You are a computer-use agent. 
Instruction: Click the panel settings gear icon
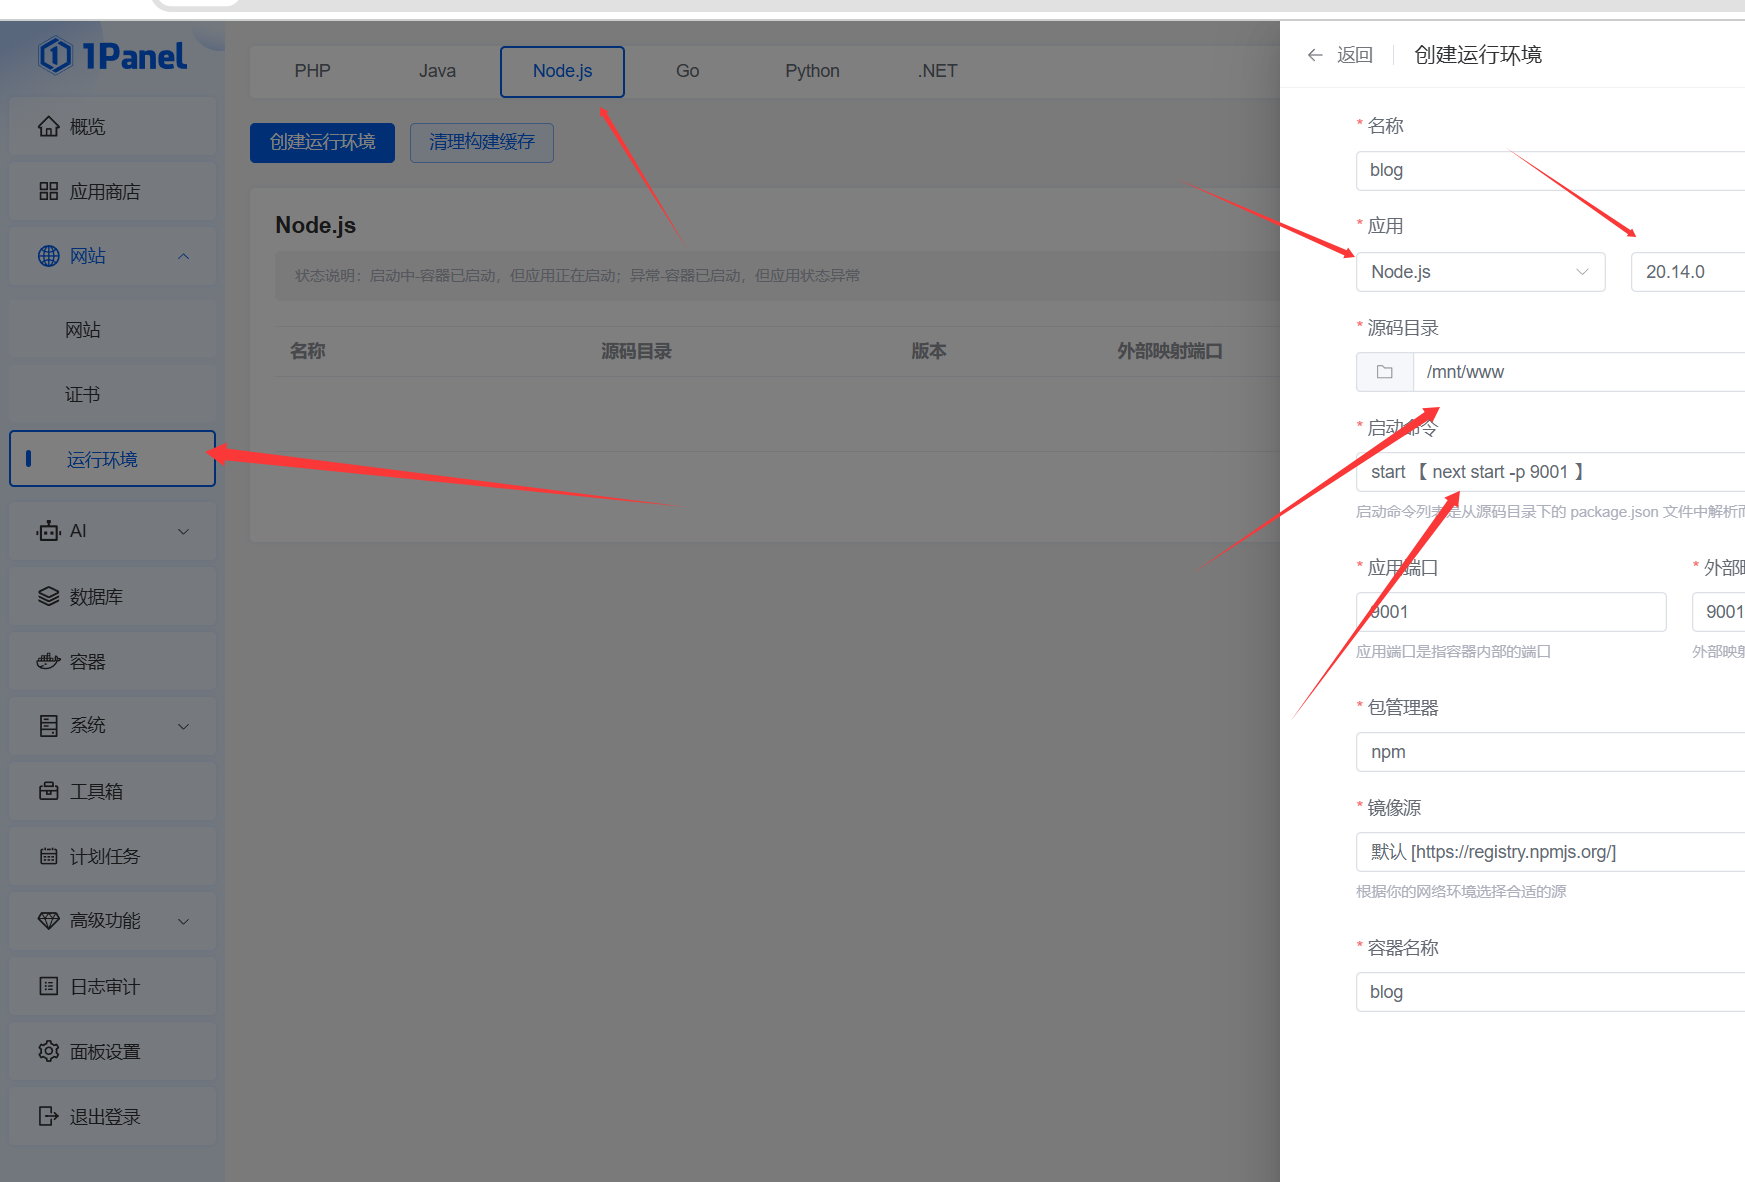(48, 1052)
